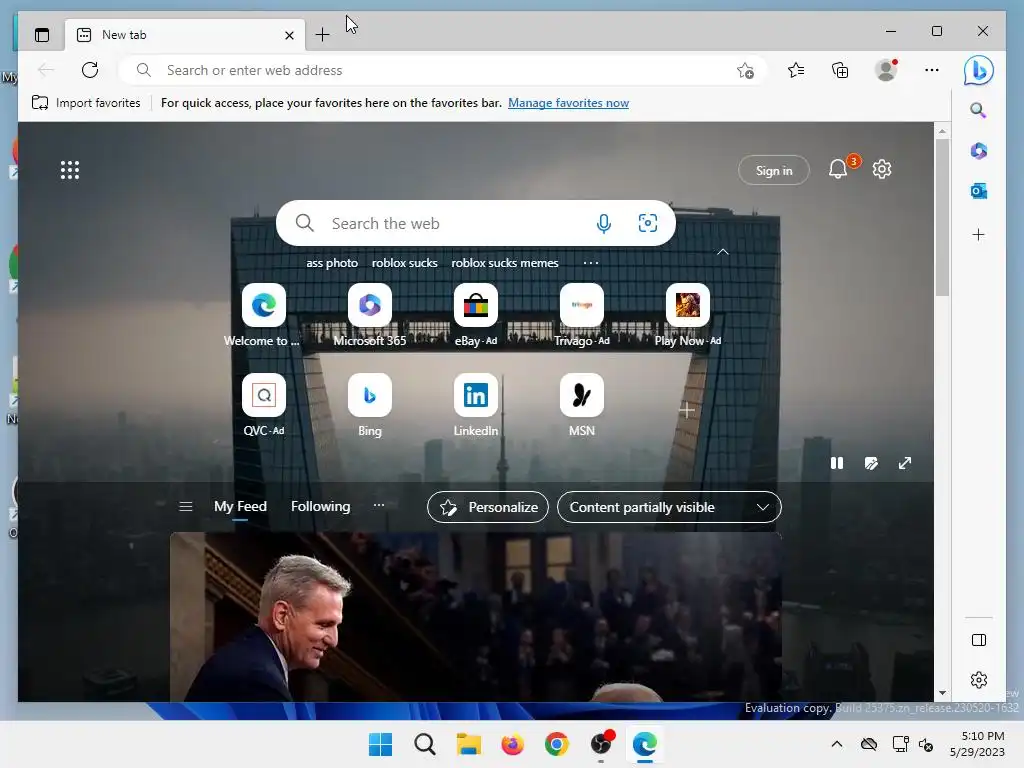
Task: Open Outlook in the sidebar
Action: point(978,191)
